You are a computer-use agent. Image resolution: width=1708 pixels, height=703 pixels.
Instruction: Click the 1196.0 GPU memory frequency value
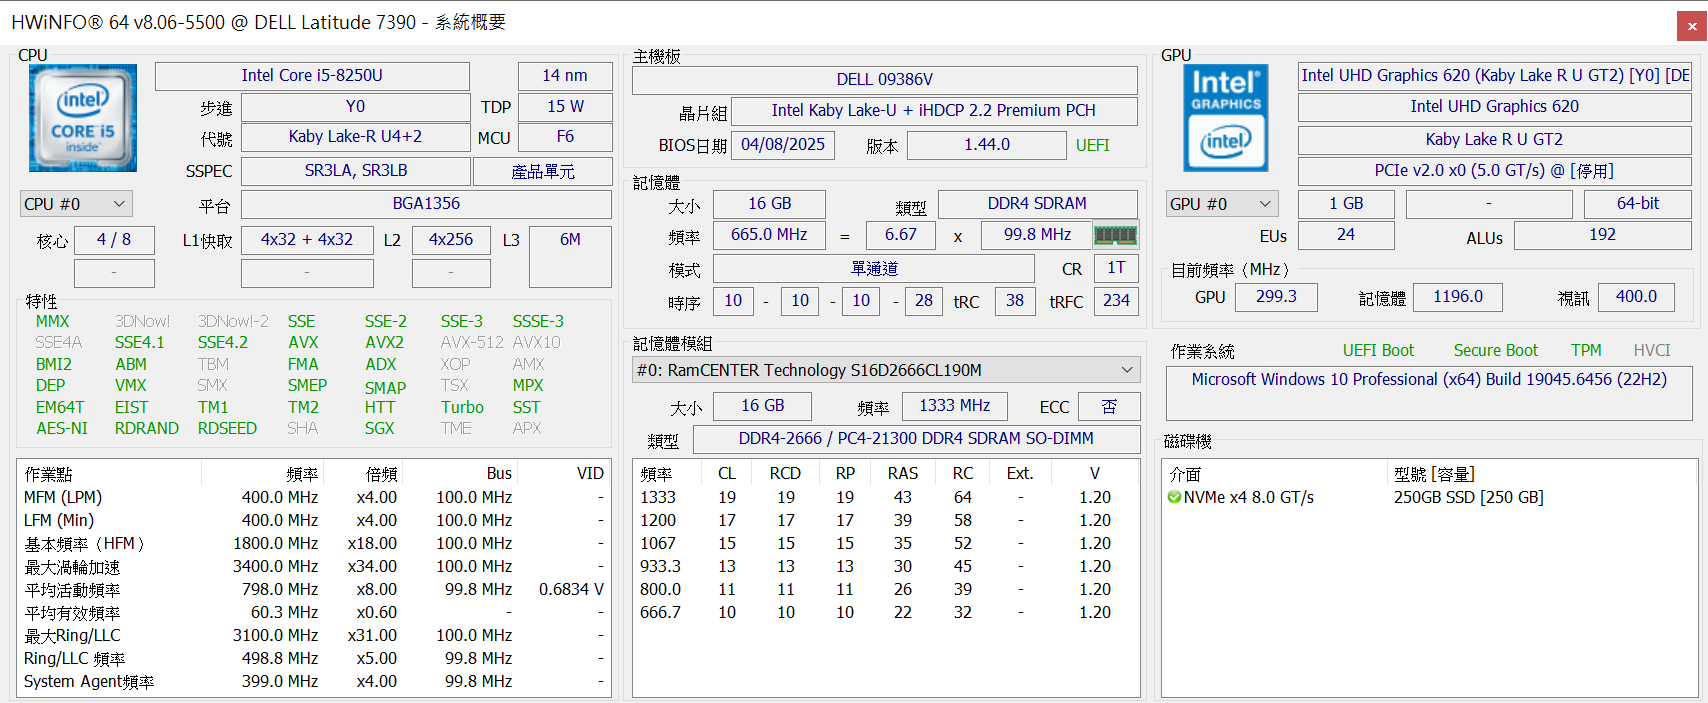coord(1458,297)
